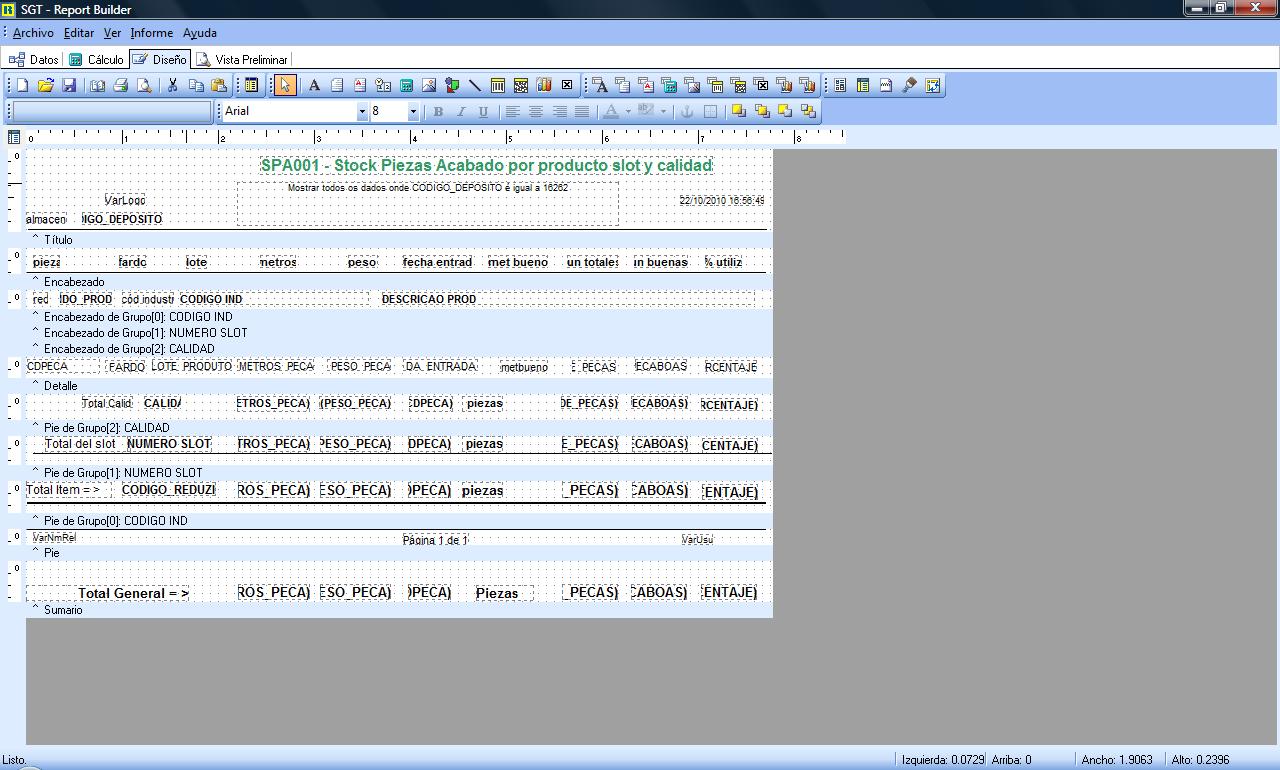Open the Informe menu
Screen dimensions: 1280x770
[151, 33]
